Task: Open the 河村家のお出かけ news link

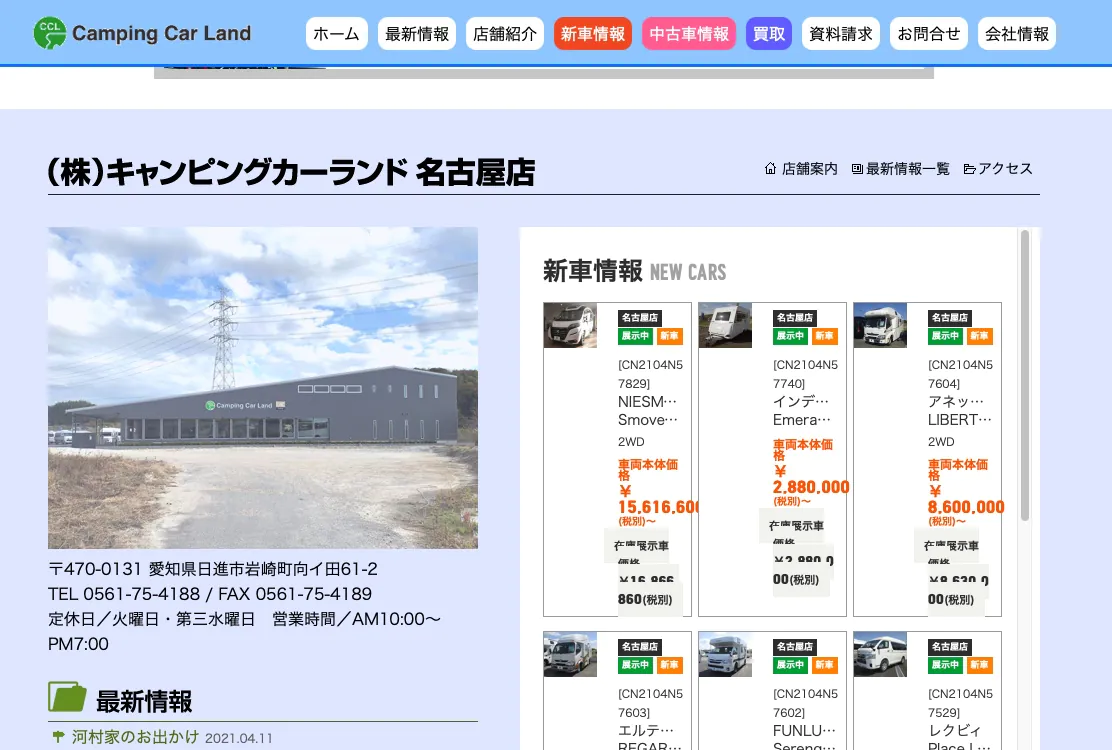Action: (x=135, y=737)
